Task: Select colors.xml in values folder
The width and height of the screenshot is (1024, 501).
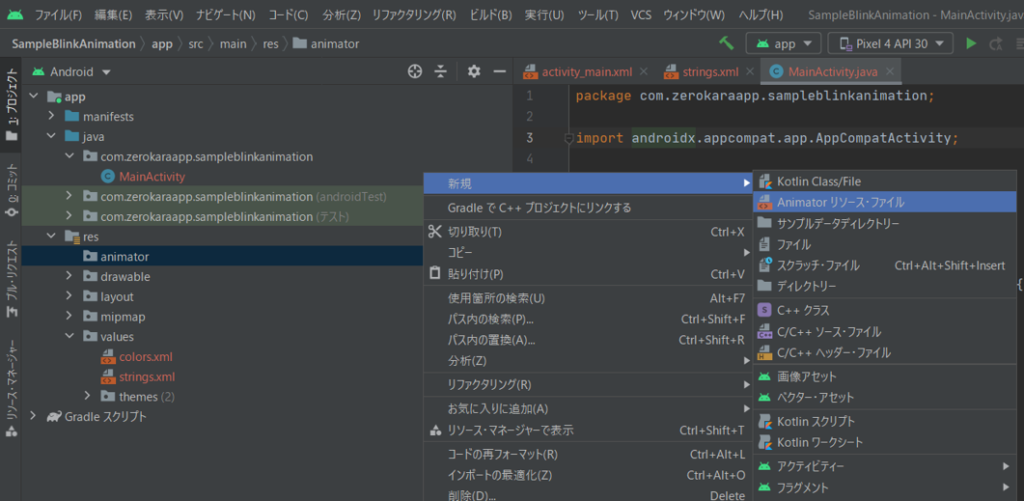Action: pyautogui.click(x=146, y=357)
